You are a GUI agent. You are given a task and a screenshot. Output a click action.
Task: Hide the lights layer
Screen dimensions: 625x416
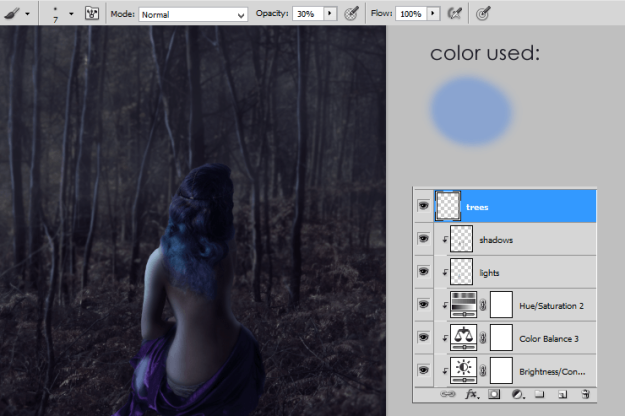423,272
